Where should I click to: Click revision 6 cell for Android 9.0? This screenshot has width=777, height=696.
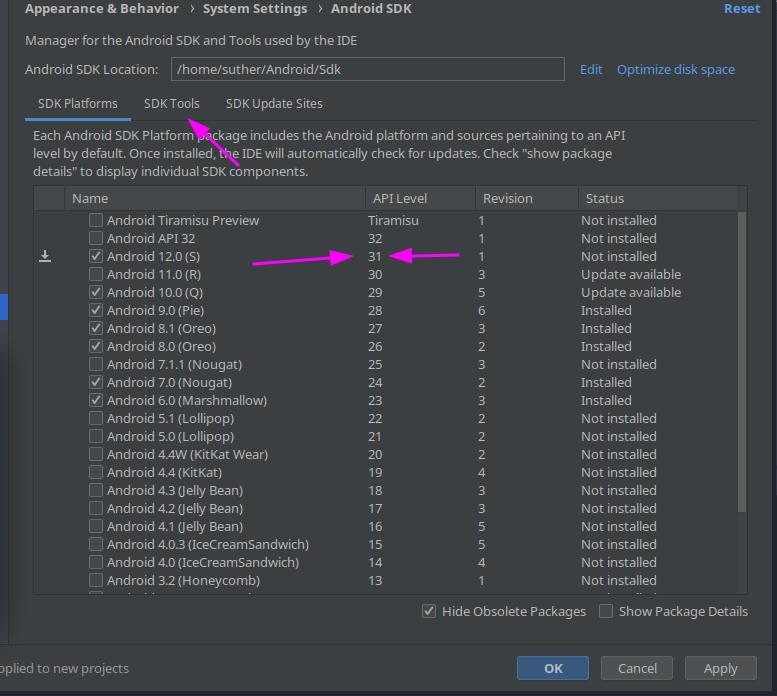[481, 310]
